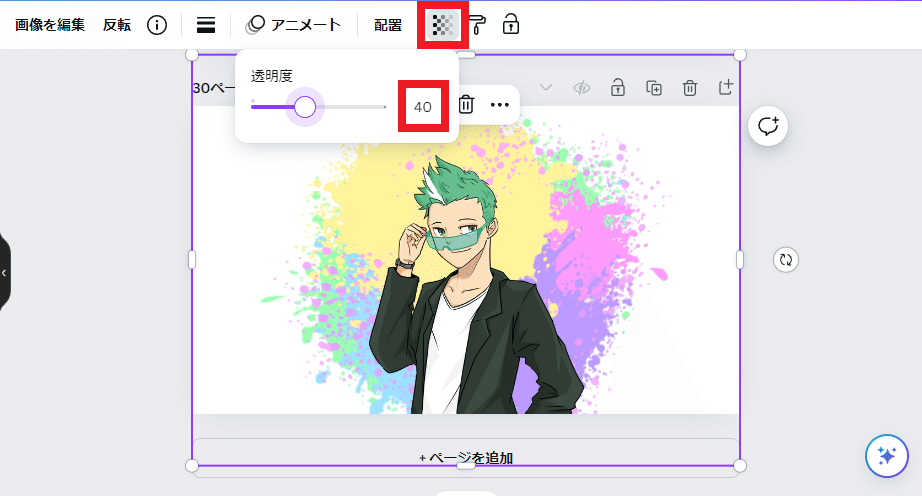This screenshot has height=496, width=922.
Task: Click the 30ページ page title text
Action: click(214, 88)
